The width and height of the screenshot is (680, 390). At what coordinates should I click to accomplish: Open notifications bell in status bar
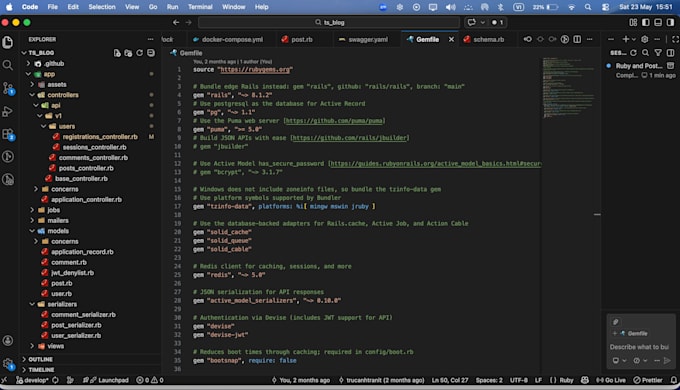click(674, 380)
